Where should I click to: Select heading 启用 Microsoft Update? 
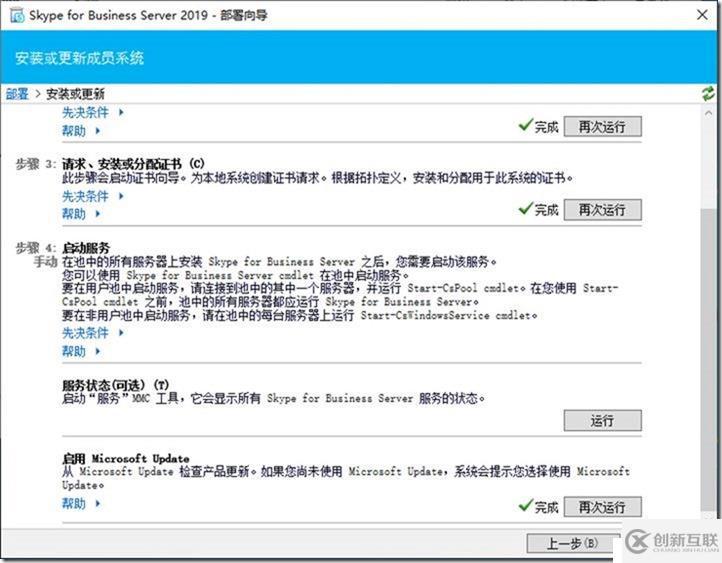point(126,459)
